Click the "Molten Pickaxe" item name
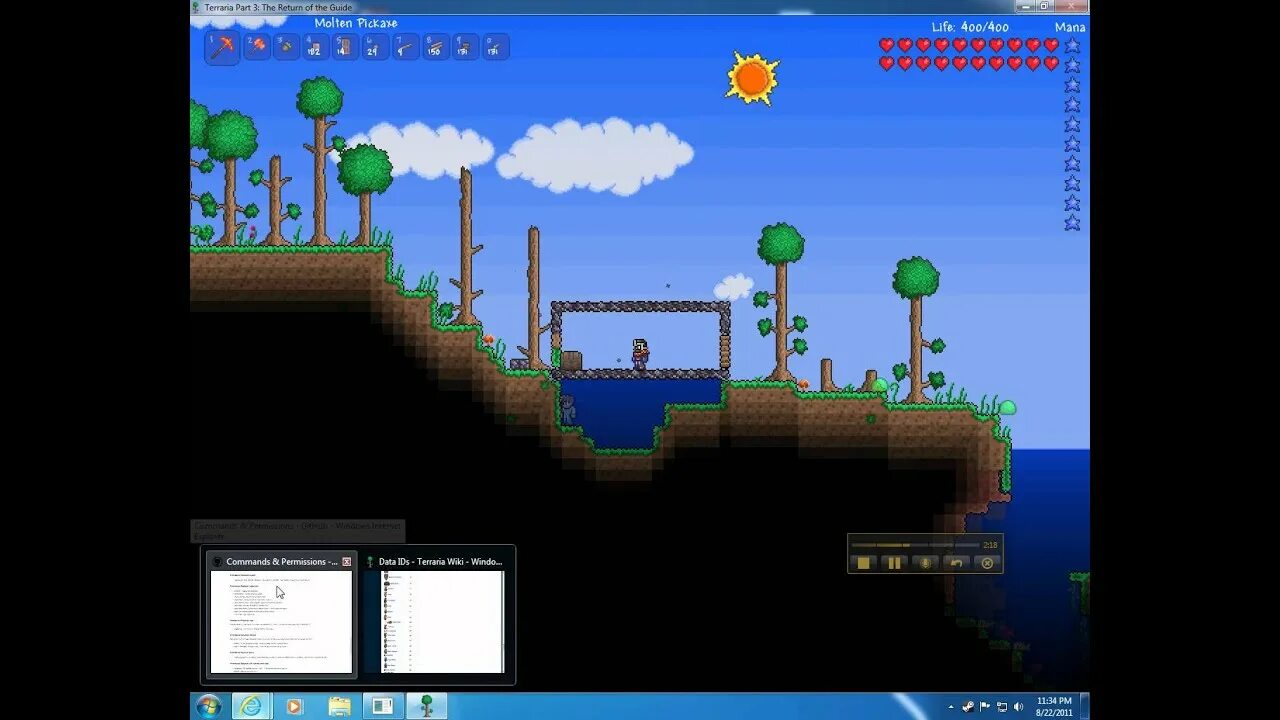Image resolution: width=1280 pixels, height=720 pixels. coord(356,23)
